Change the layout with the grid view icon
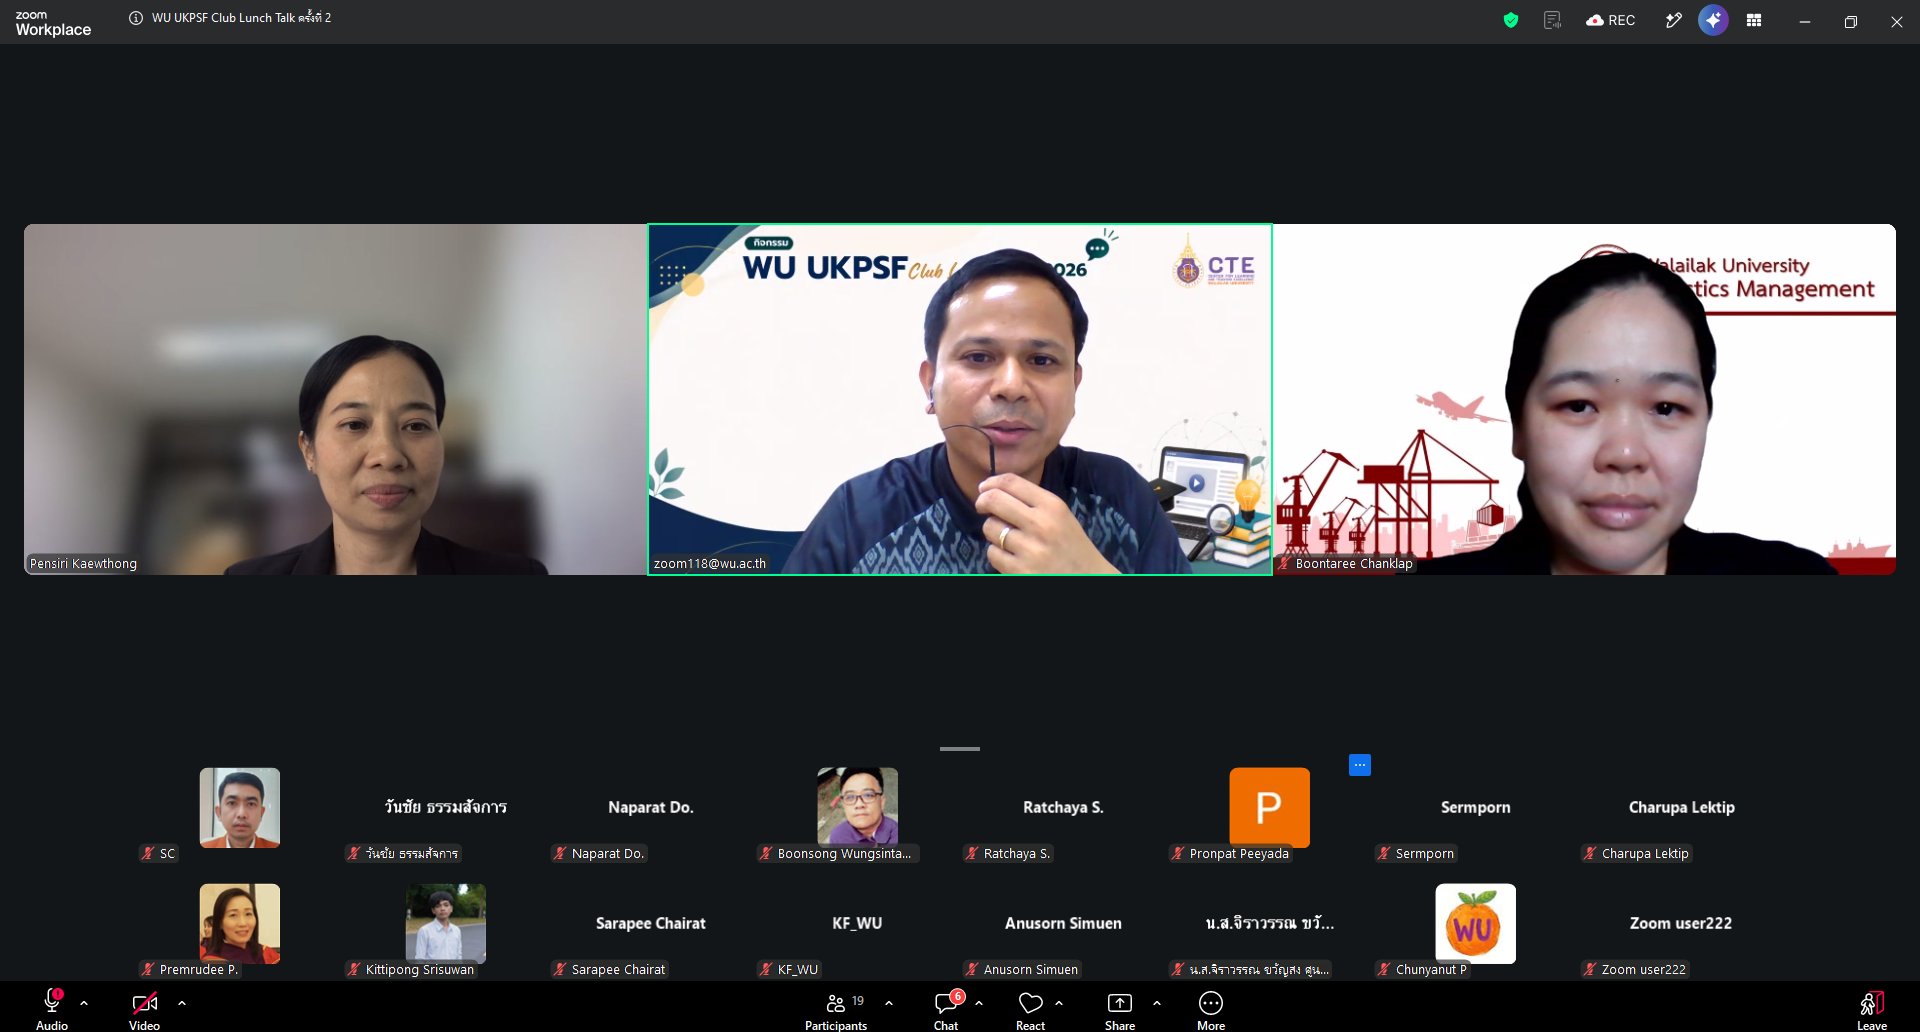Viewport: 1920px width, 1032px height. click(1754, 20)
